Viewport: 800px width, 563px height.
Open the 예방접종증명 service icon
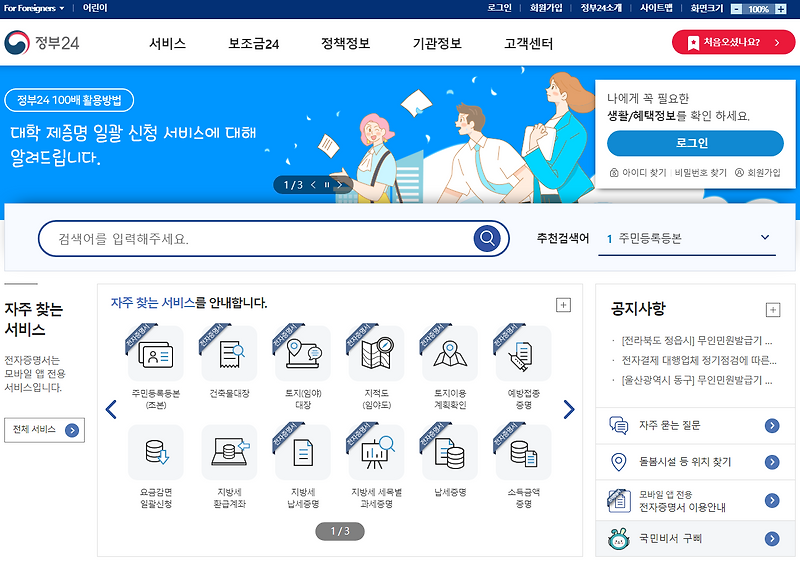click(x=523, y=353)
